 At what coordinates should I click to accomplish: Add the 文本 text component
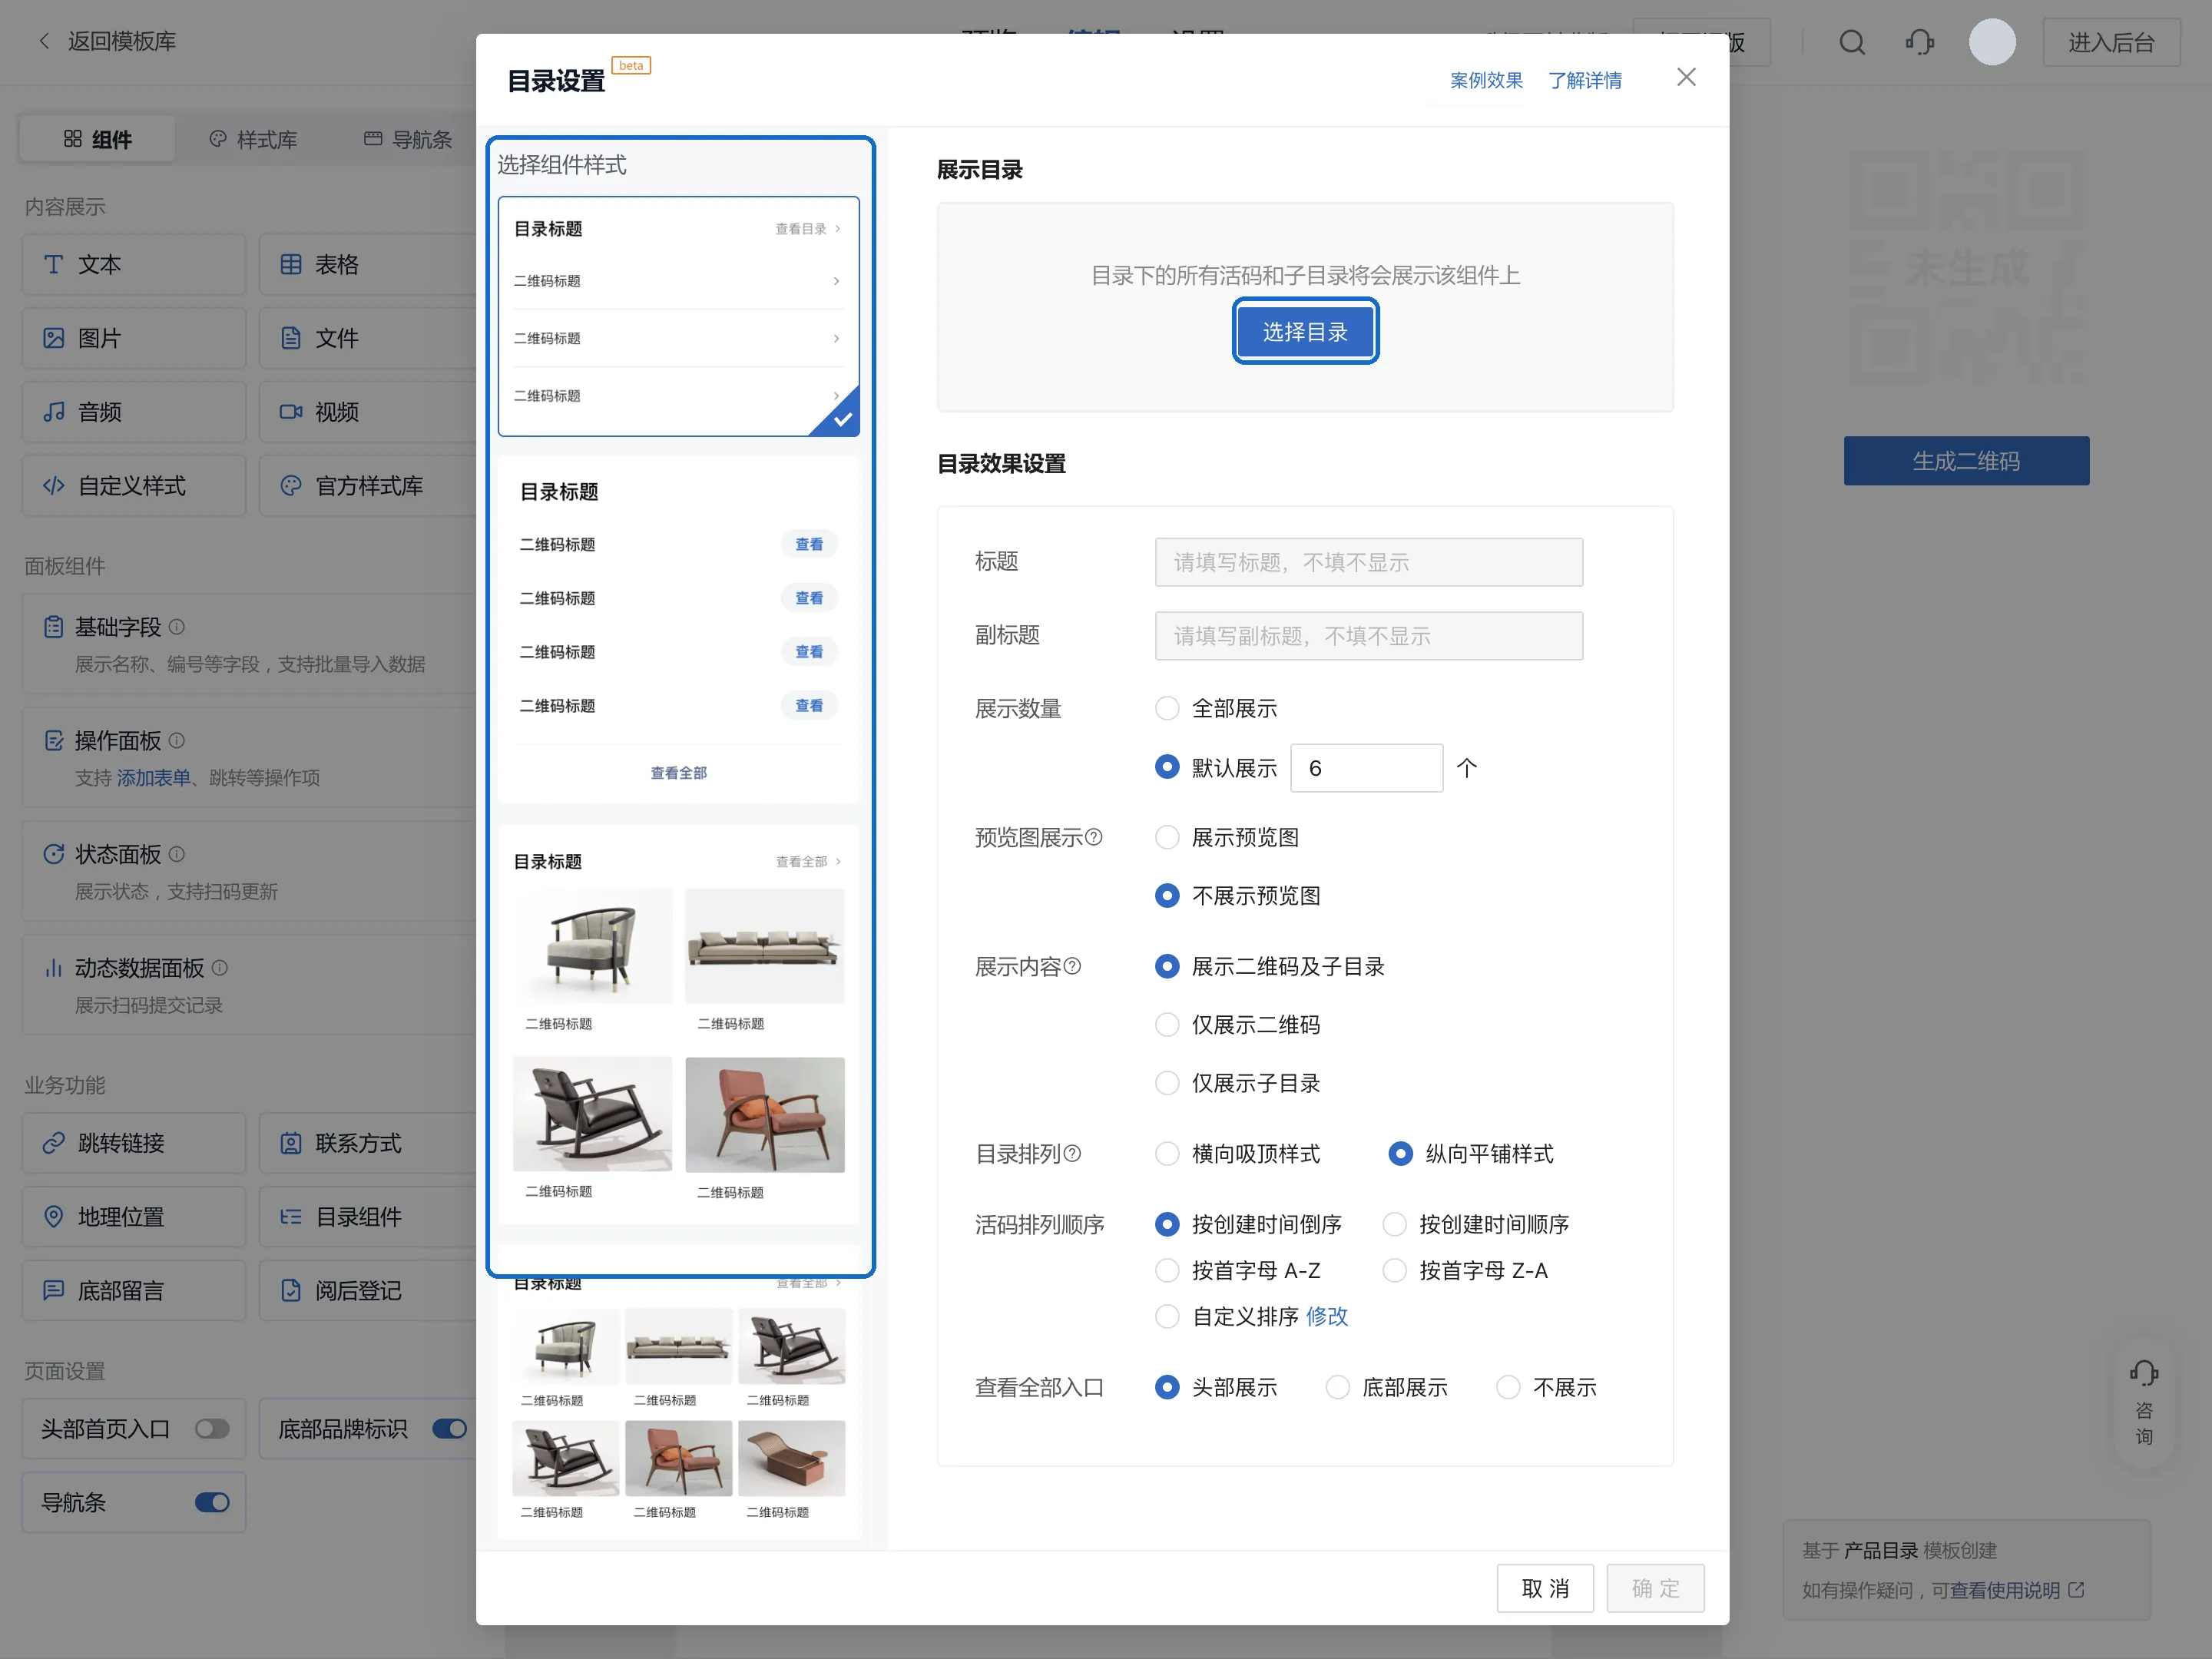click(134, 264)
